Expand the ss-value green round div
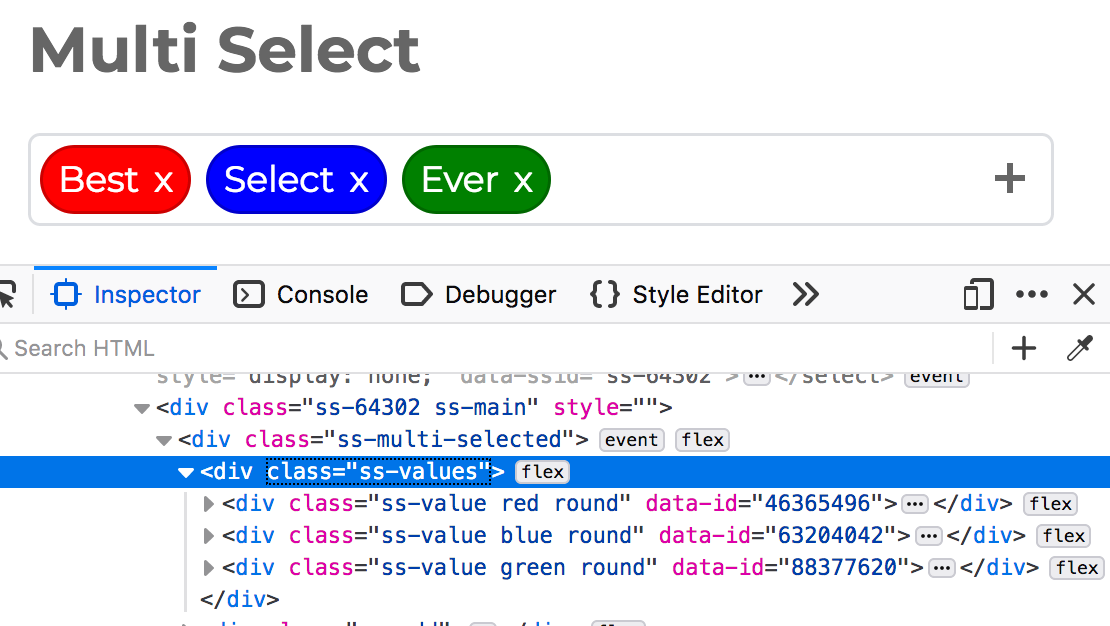Image resolution: width=1110 pixels, height=626 pixels. click(208, 568)
